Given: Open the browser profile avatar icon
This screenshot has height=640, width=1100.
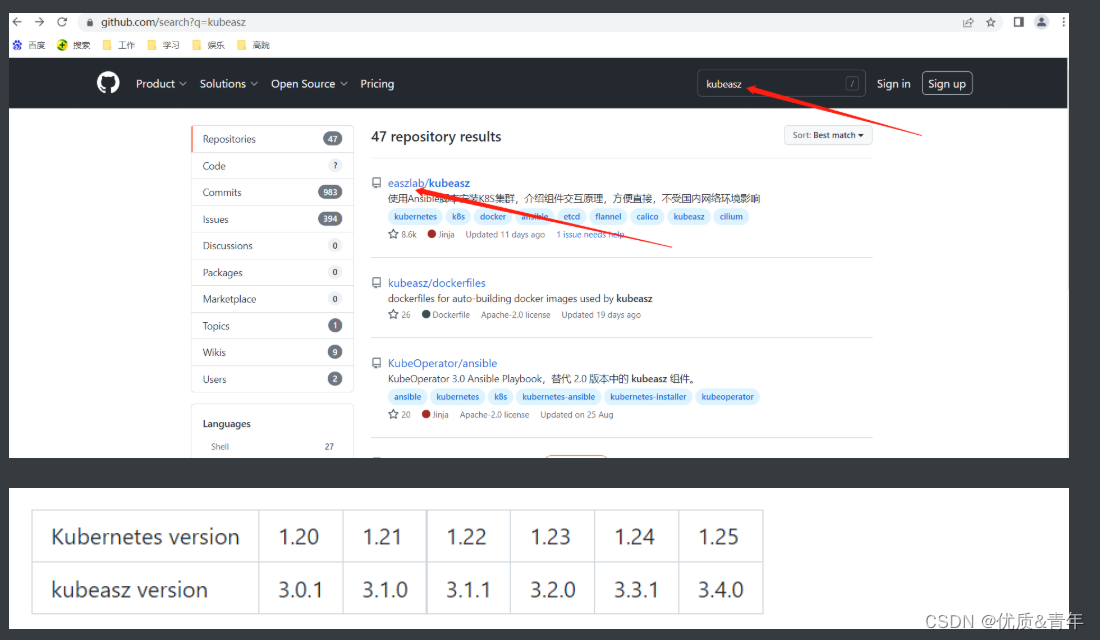Looking at the screenshot, I should pos(1041,22).
